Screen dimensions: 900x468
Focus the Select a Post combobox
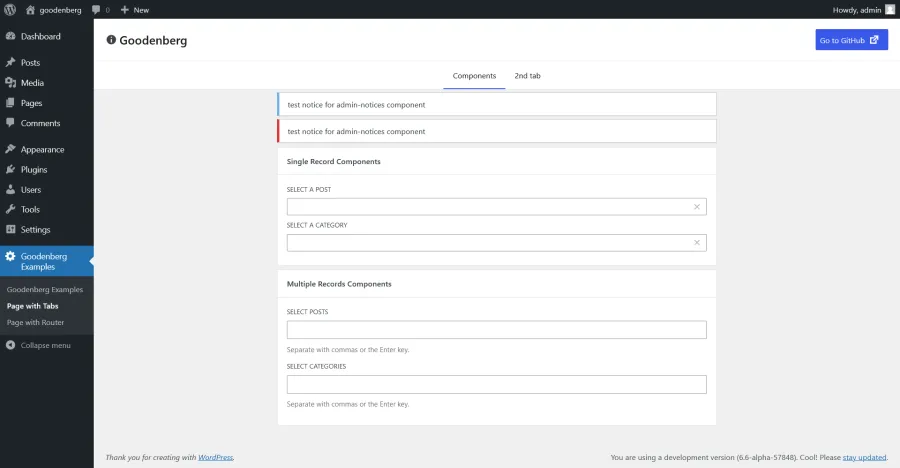pyautogui.click(x=496, y=207)
